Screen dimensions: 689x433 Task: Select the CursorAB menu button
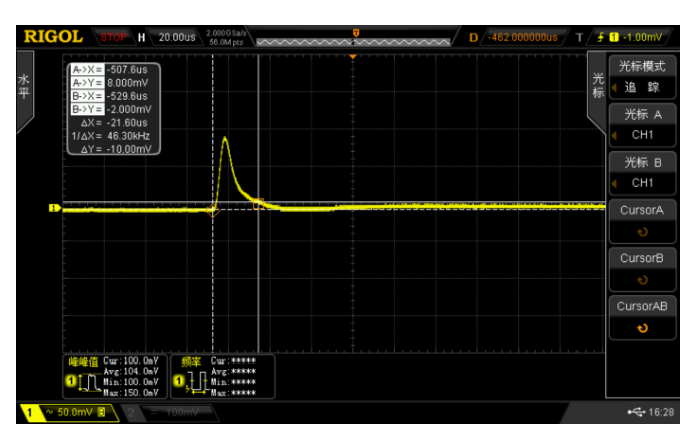click(642, 306)
